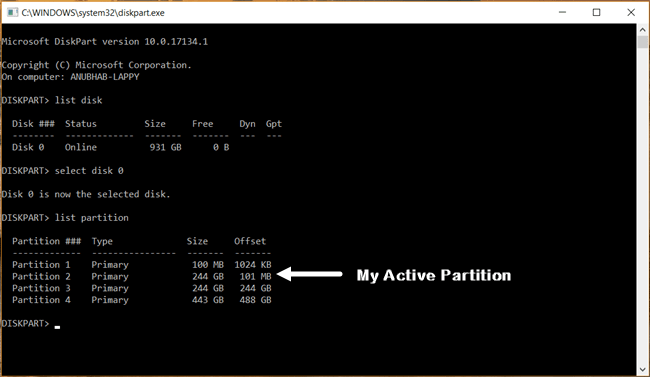Close the diskpart.exe window

[x=631, y=12]
